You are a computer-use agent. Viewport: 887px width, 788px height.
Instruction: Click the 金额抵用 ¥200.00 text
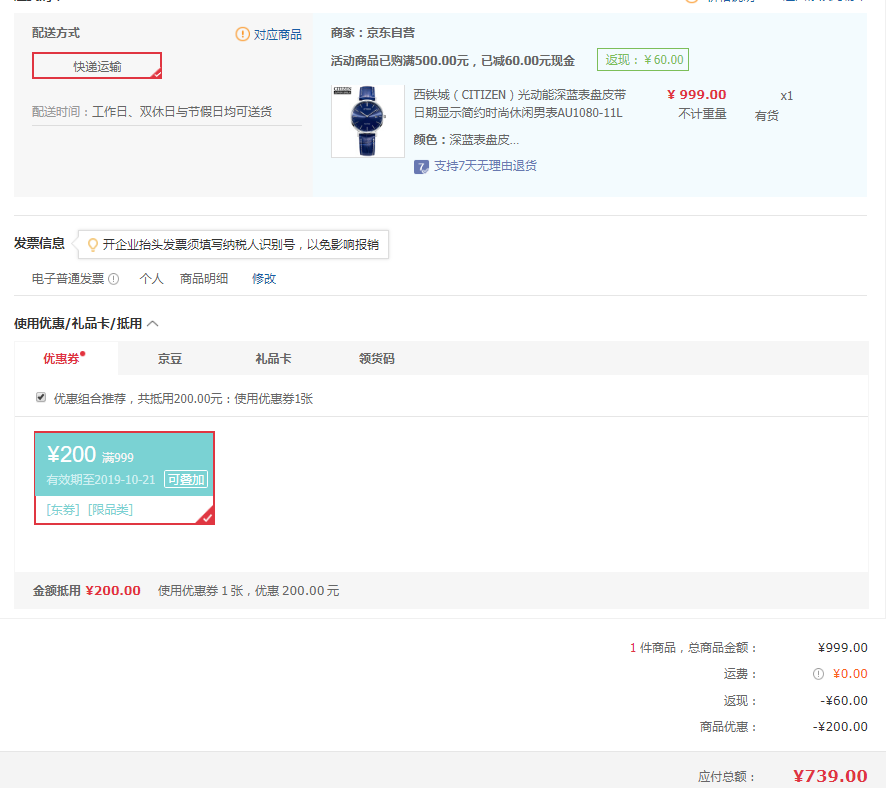pos(87,591)
